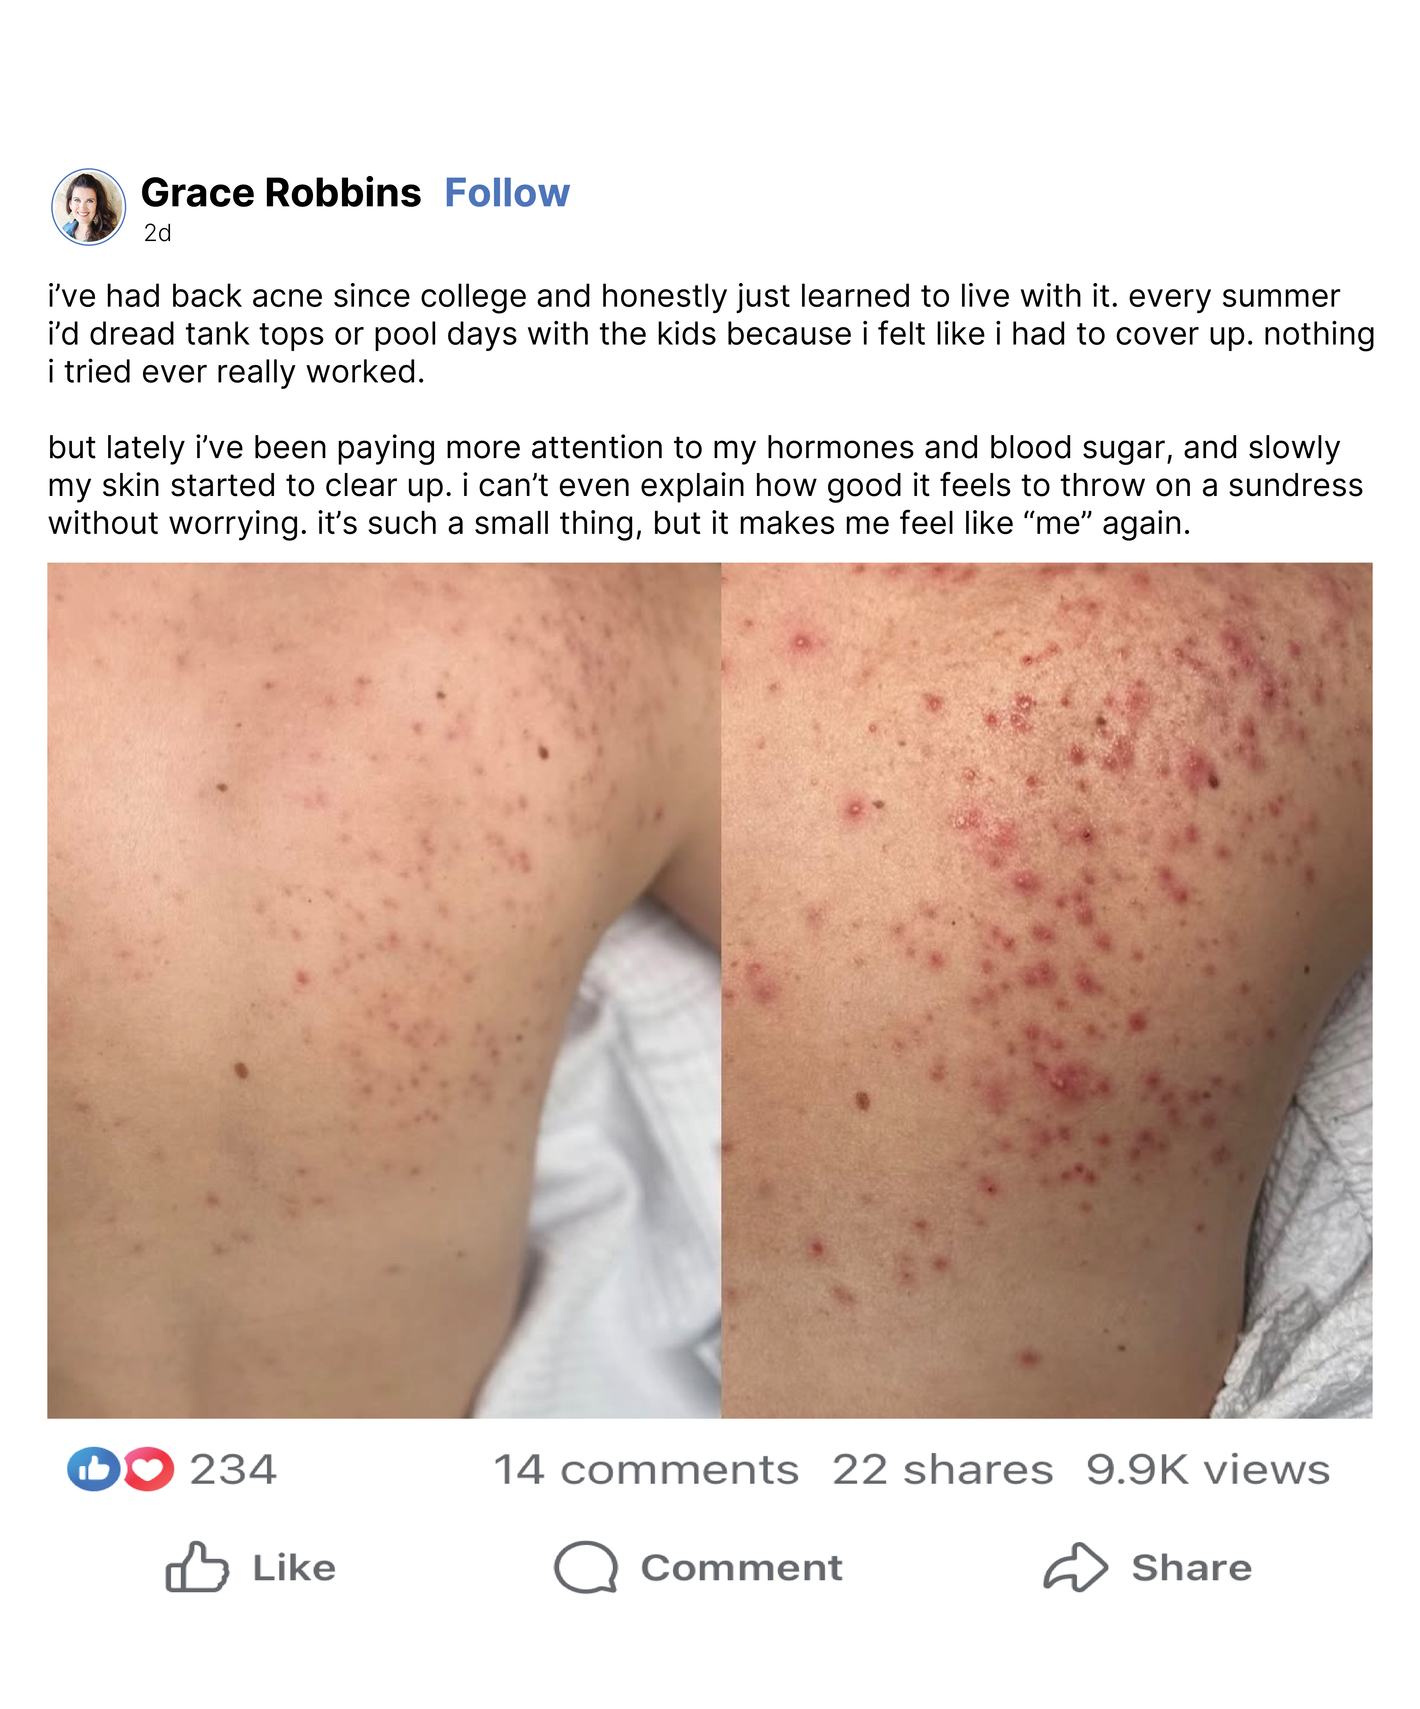Click the Grace Robbins author name

281,193
